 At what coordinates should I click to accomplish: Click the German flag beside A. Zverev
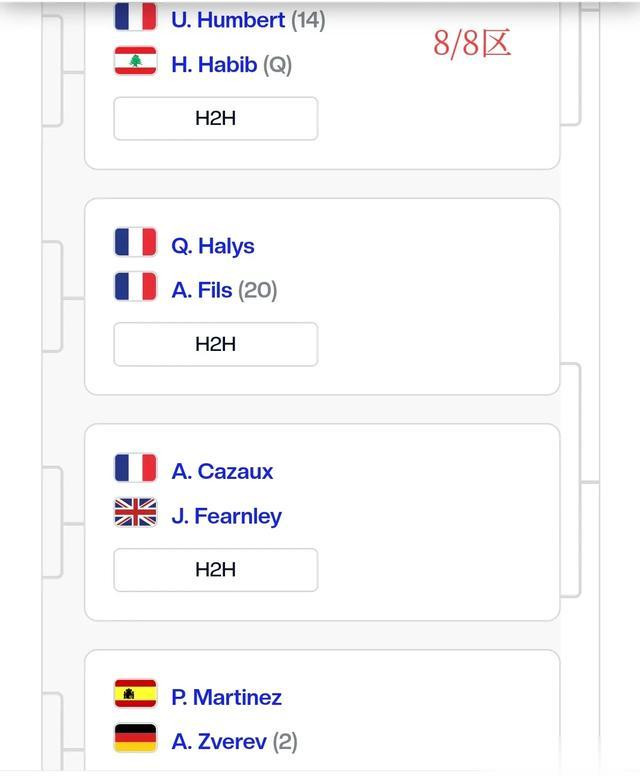click(x=135, y=738)
